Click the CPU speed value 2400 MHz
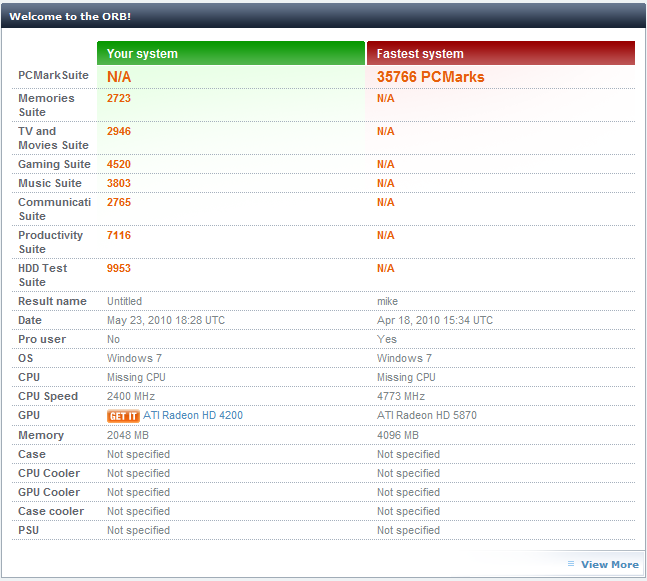The width and height of the screenshot is (647, 581). point(131,397)
